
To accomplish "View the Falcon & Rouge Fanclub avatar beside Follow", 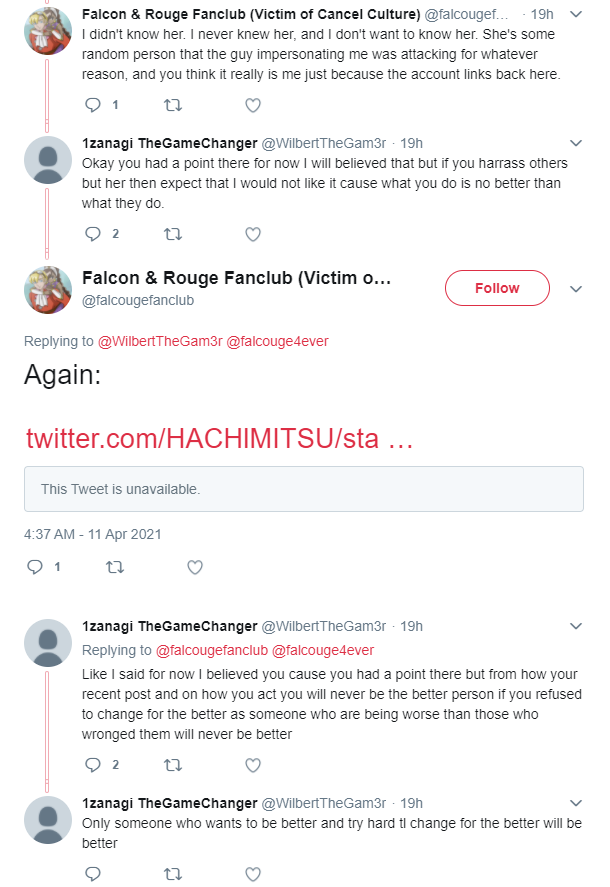I will pyautogui.click(x=48, y=290).
